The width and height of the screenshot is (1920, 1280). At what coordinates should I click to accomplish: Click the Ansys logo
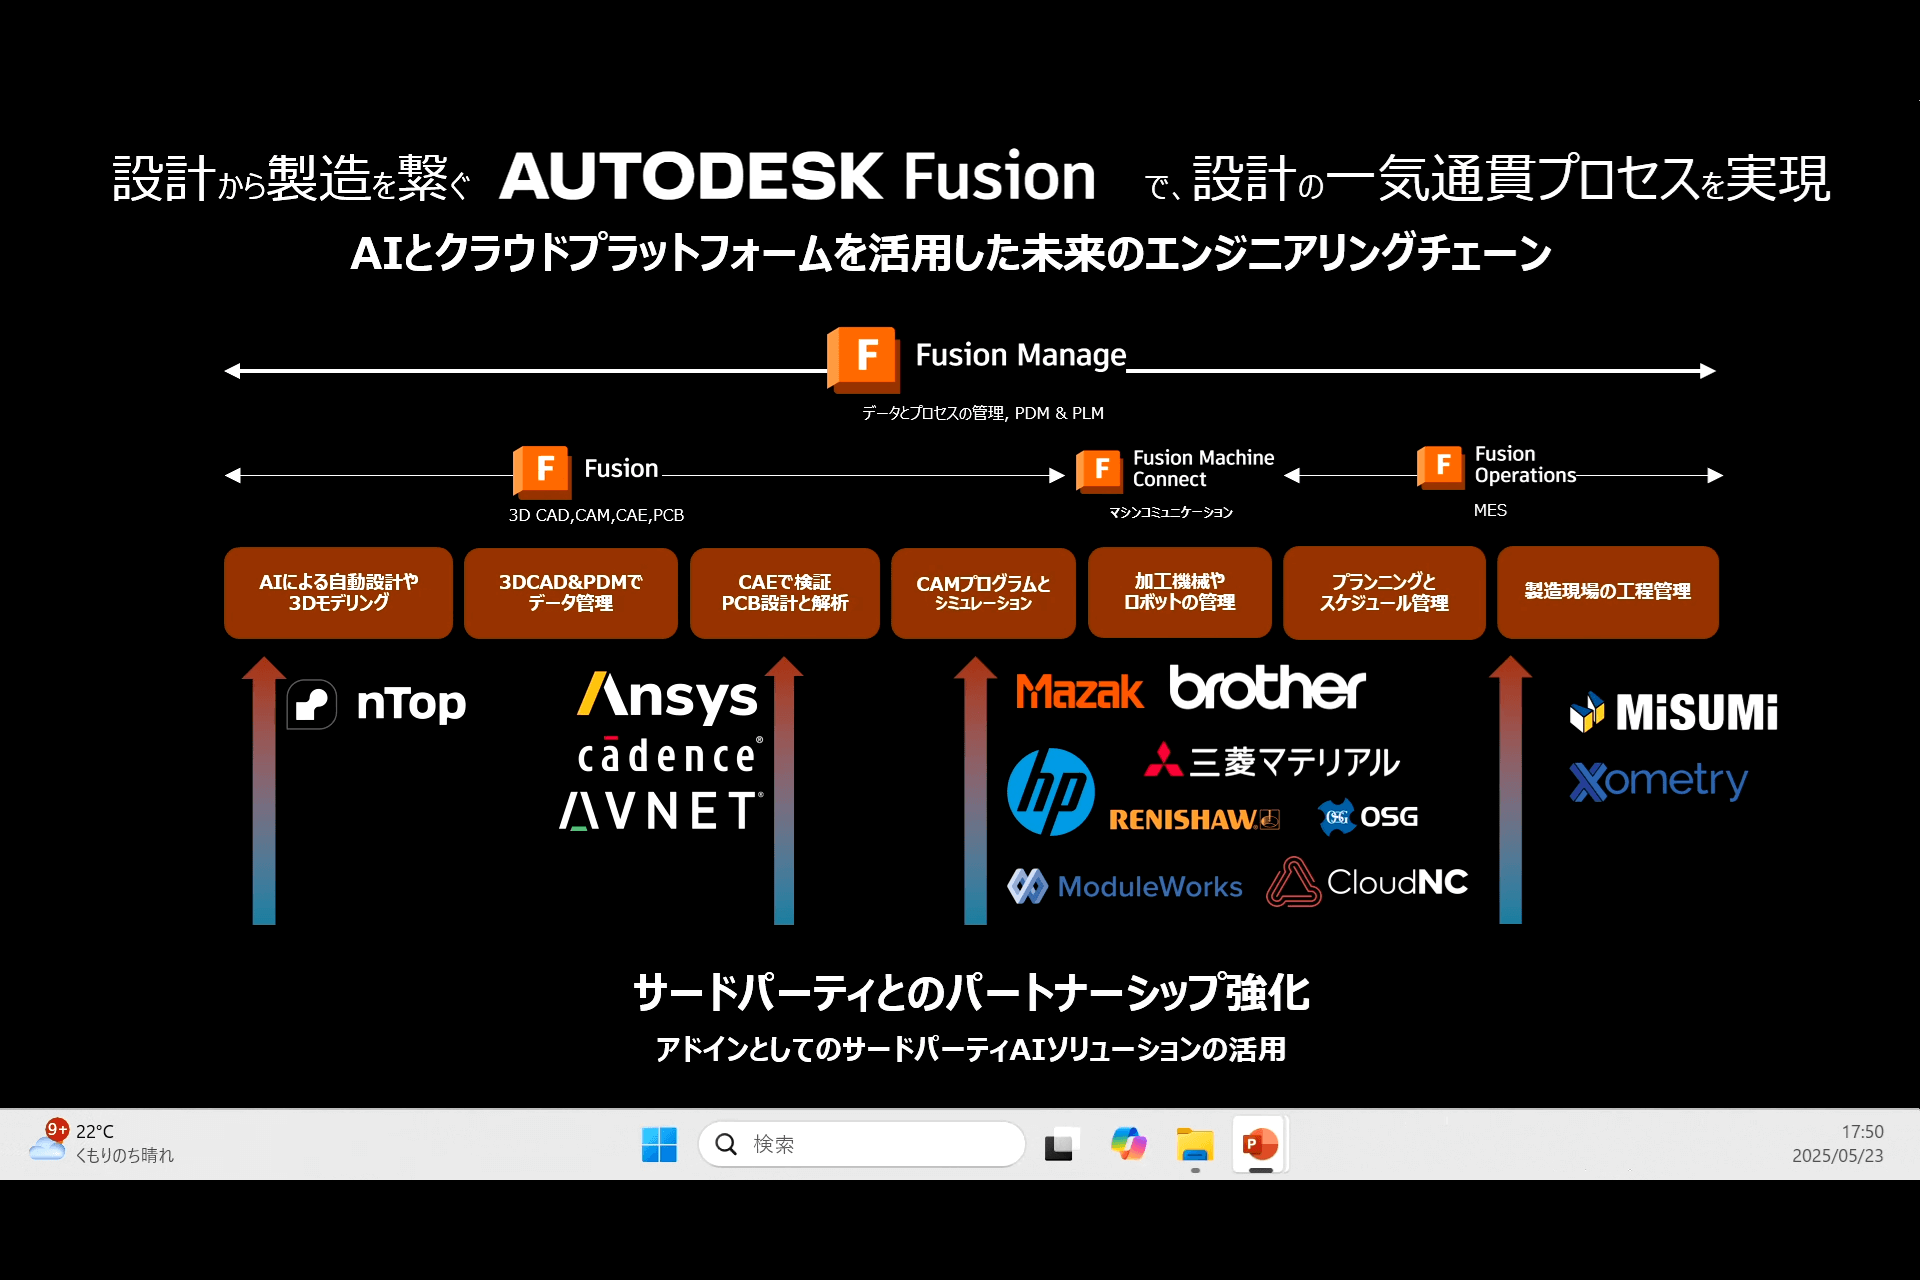[667, 697]
